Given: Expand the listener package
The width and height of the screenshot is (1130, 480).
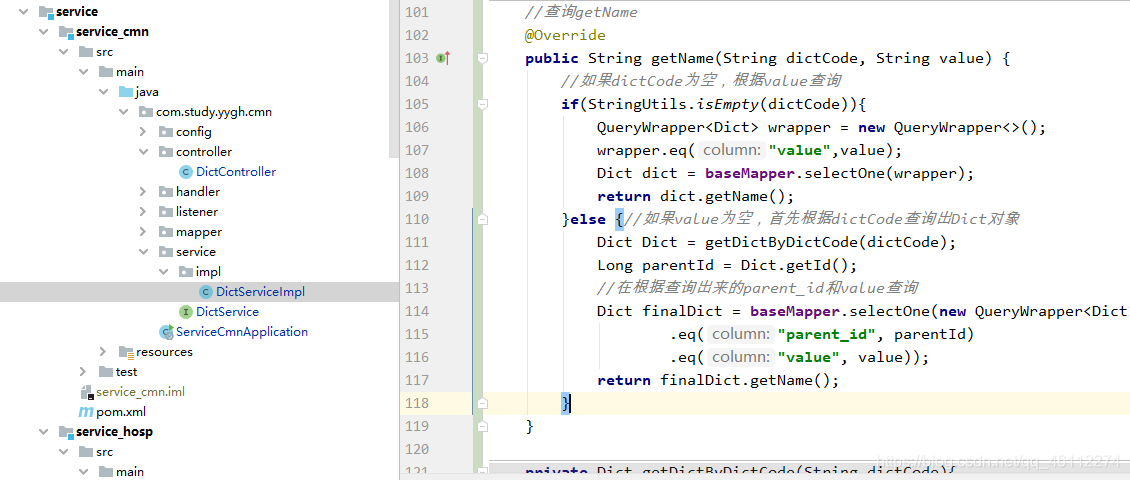Looking at the screenshot, I should click(x=143, y=212).
